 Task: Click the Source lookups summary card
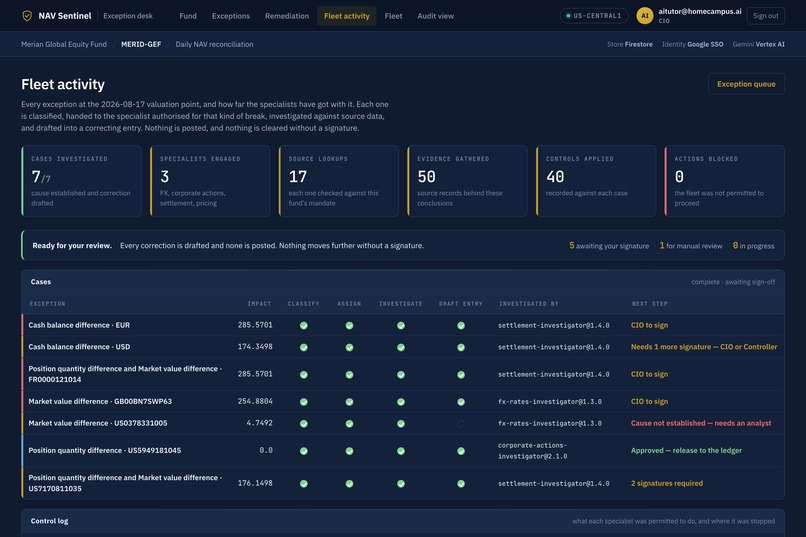click(x=338, y=181)
